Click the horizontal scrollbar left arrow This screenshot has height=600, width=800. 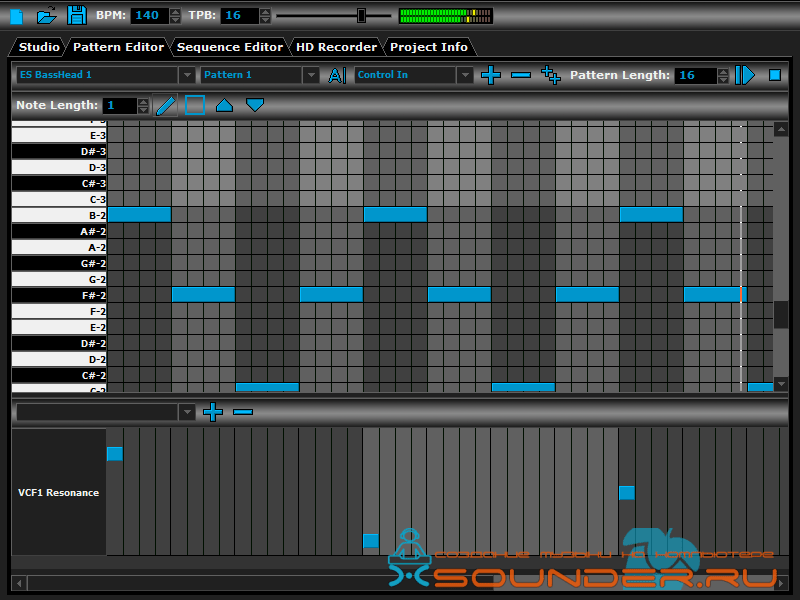pyautogui.click(x=19, y=582)
